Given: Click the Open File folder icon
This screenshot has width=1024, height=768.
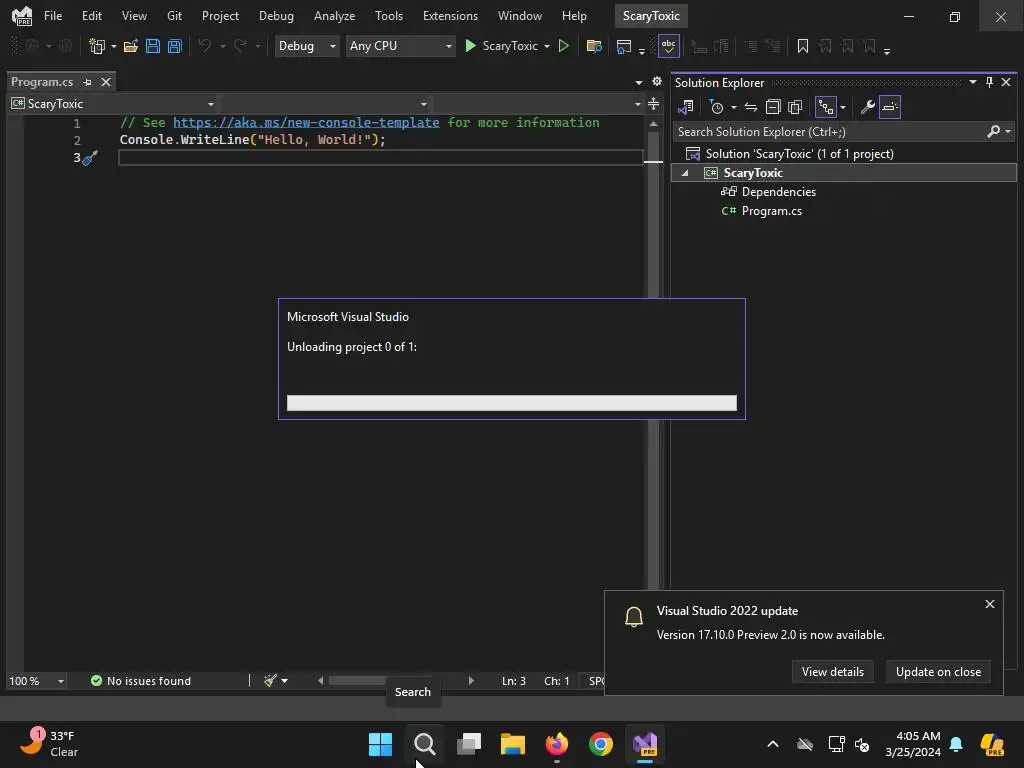Looking at the screenshot, I should click(x=131, y=46).
